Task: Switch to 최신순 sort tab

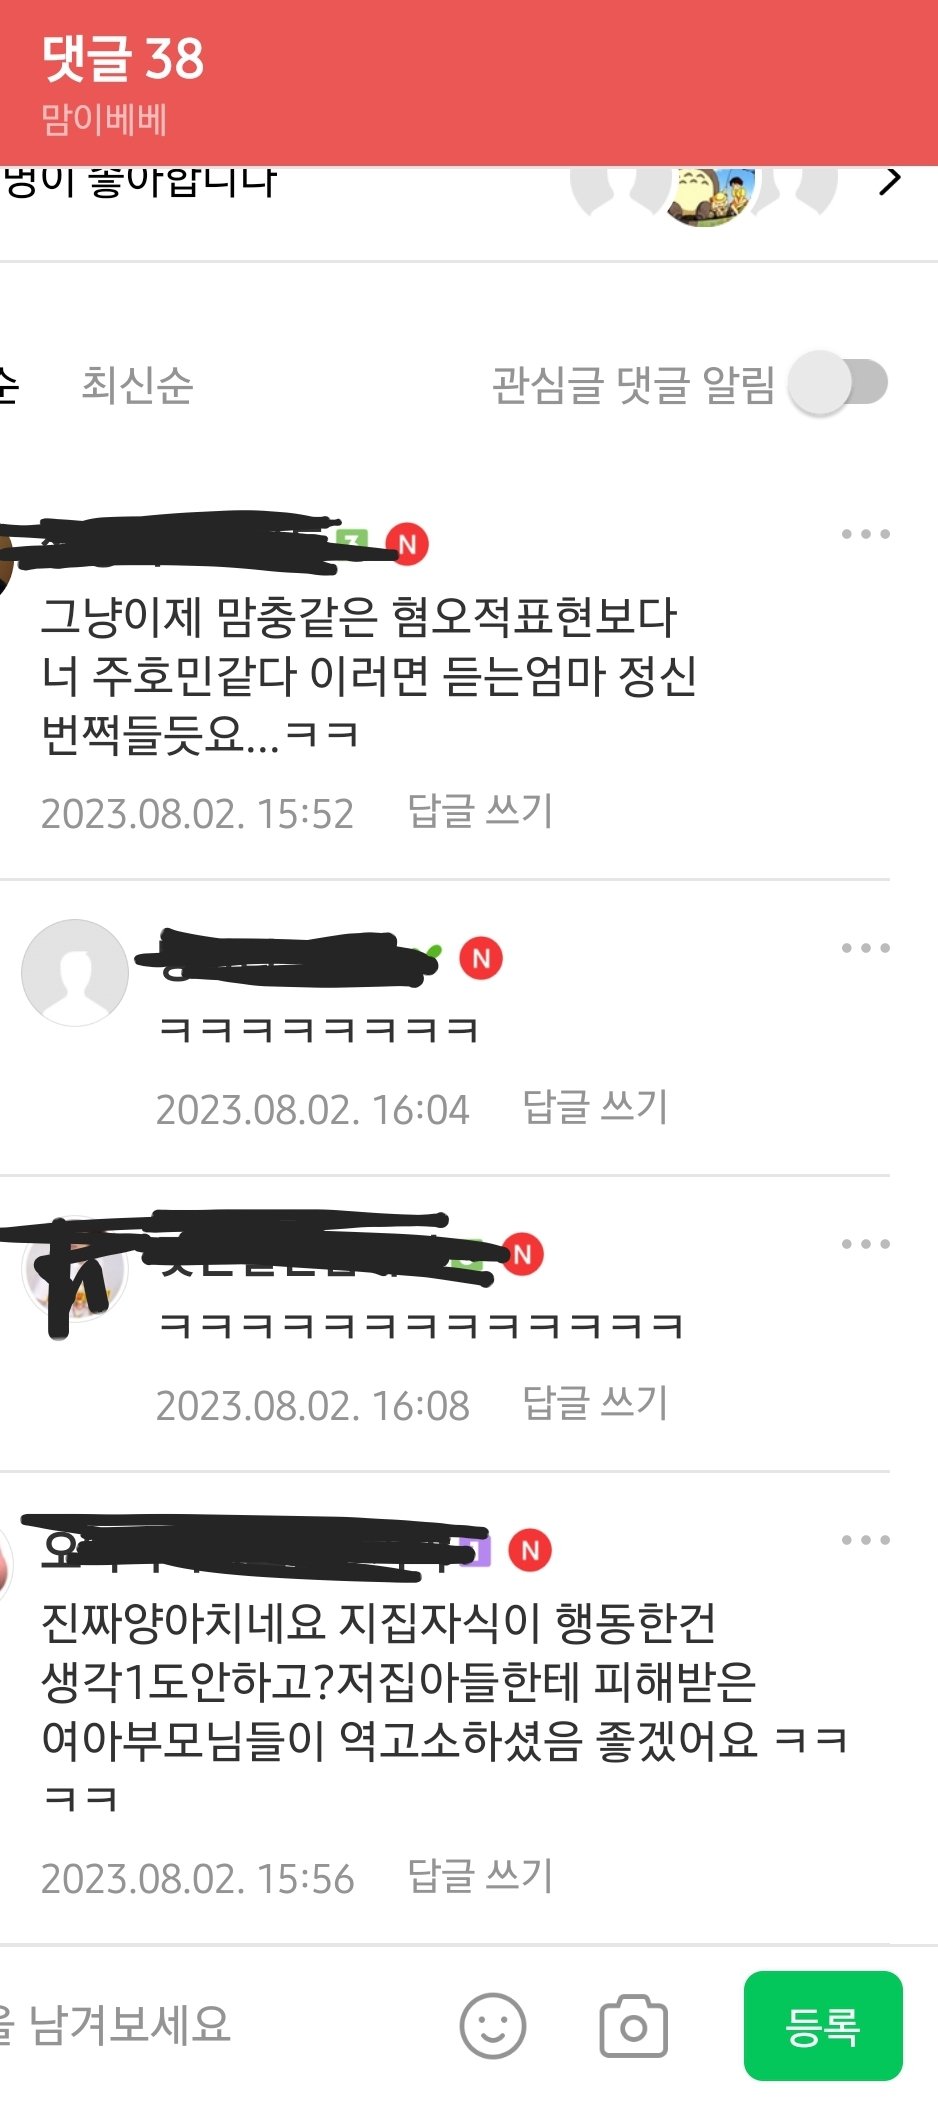Action: pos(137,385)
